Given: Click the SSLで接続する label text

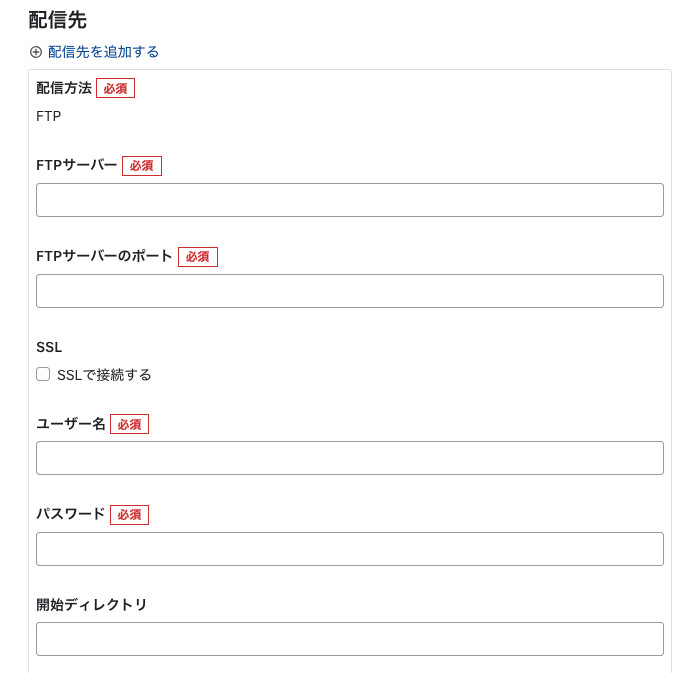Looking at the screenshot, I should 104,375.
